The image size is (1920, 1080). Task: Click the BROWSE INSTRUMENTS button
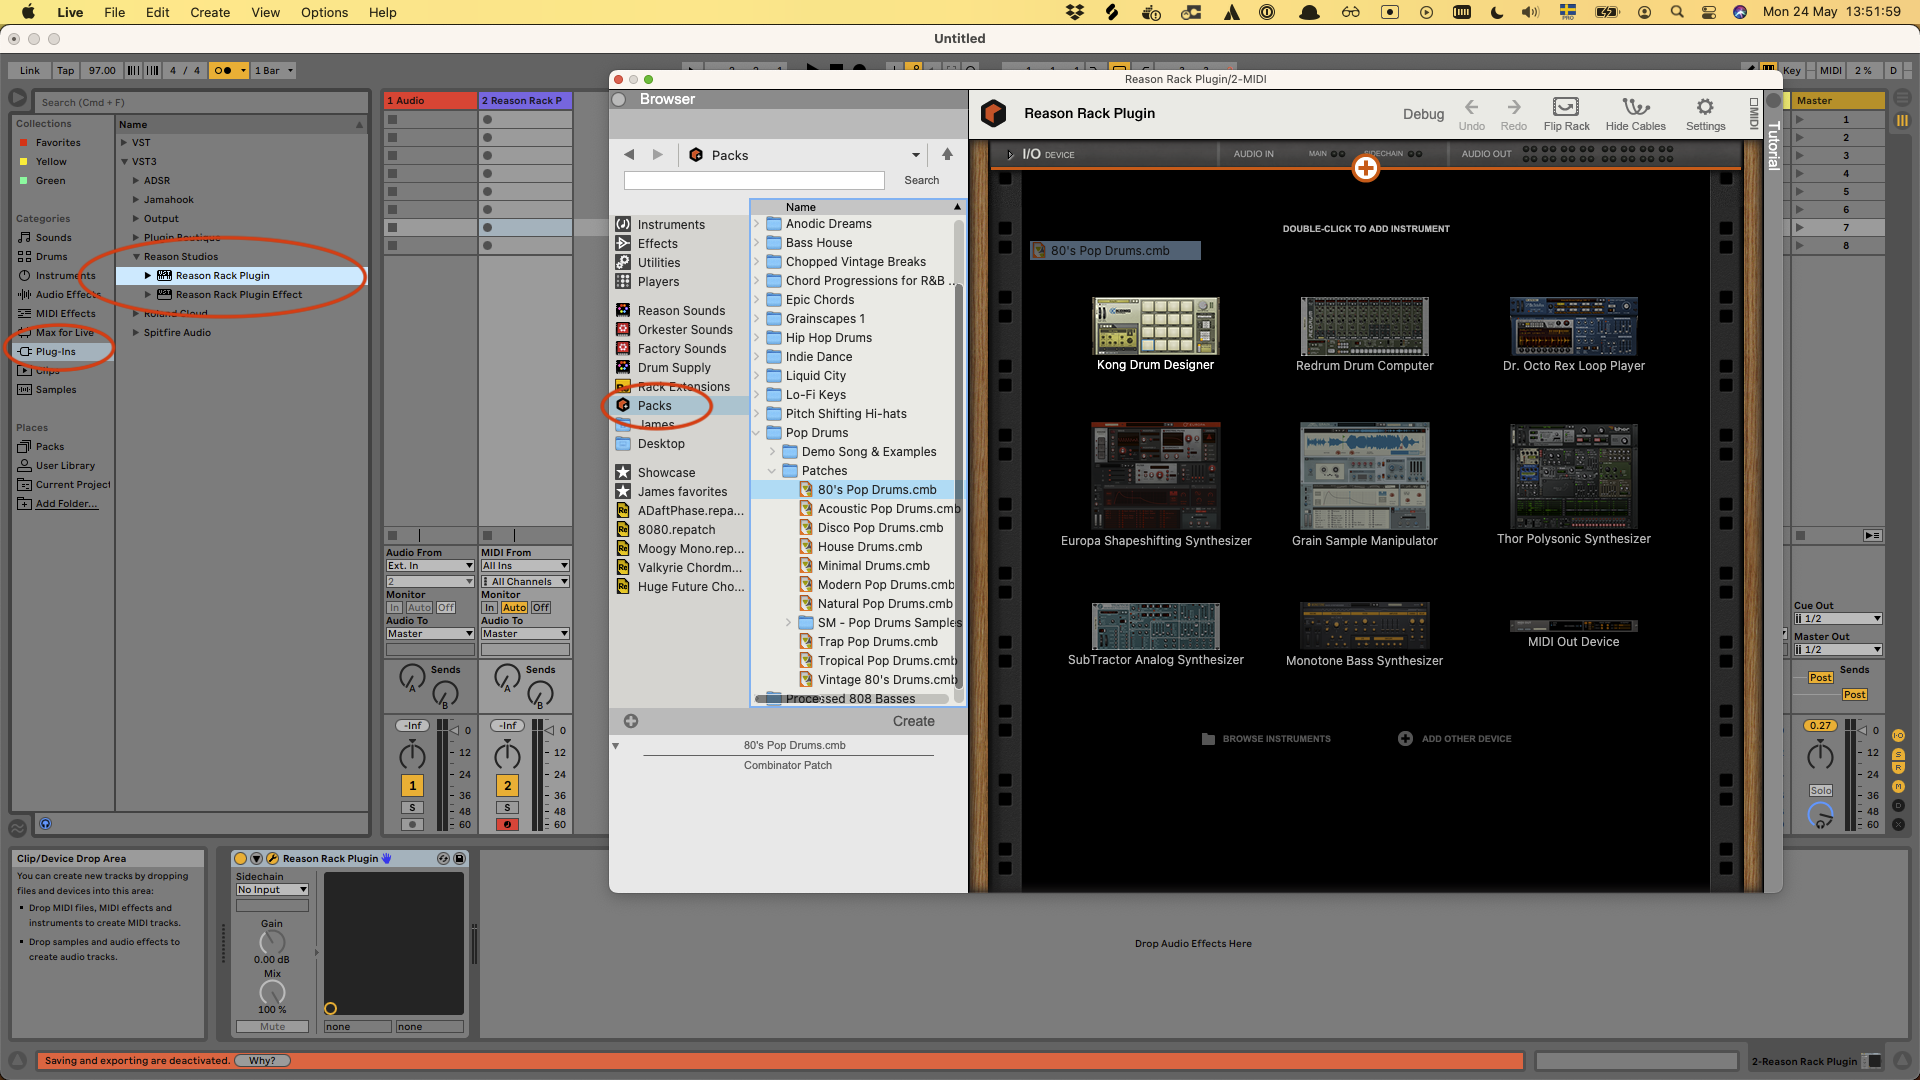pos(1266,738)
